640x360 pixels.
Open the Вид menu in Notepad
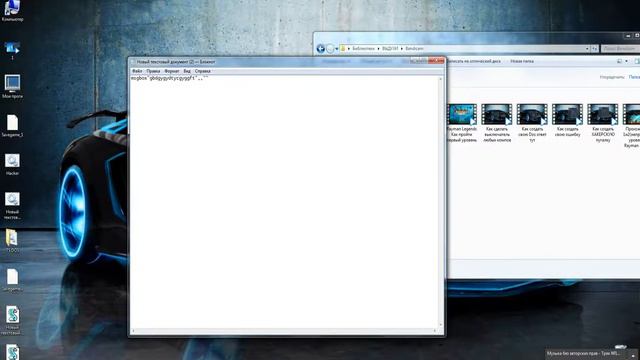(x=187, y=71)
